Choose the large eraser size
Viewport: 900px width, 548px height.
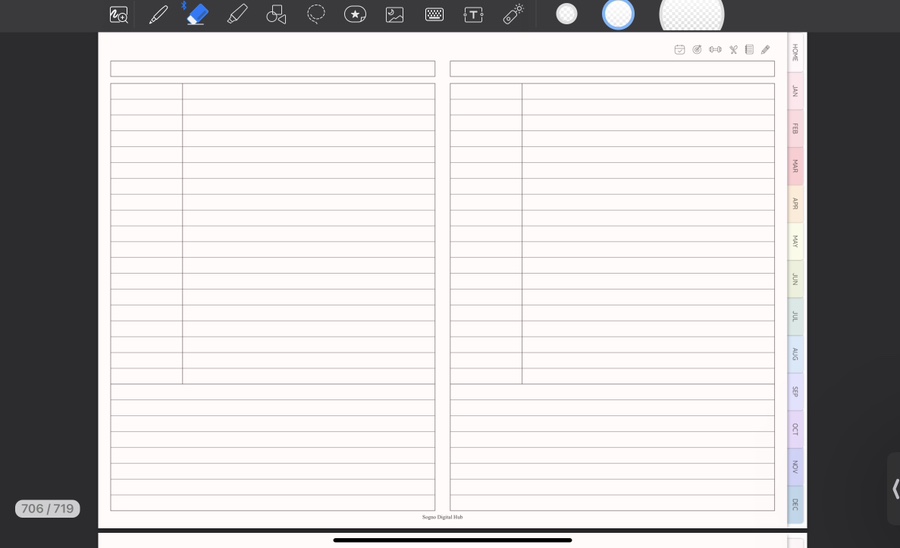pos(692,15)
